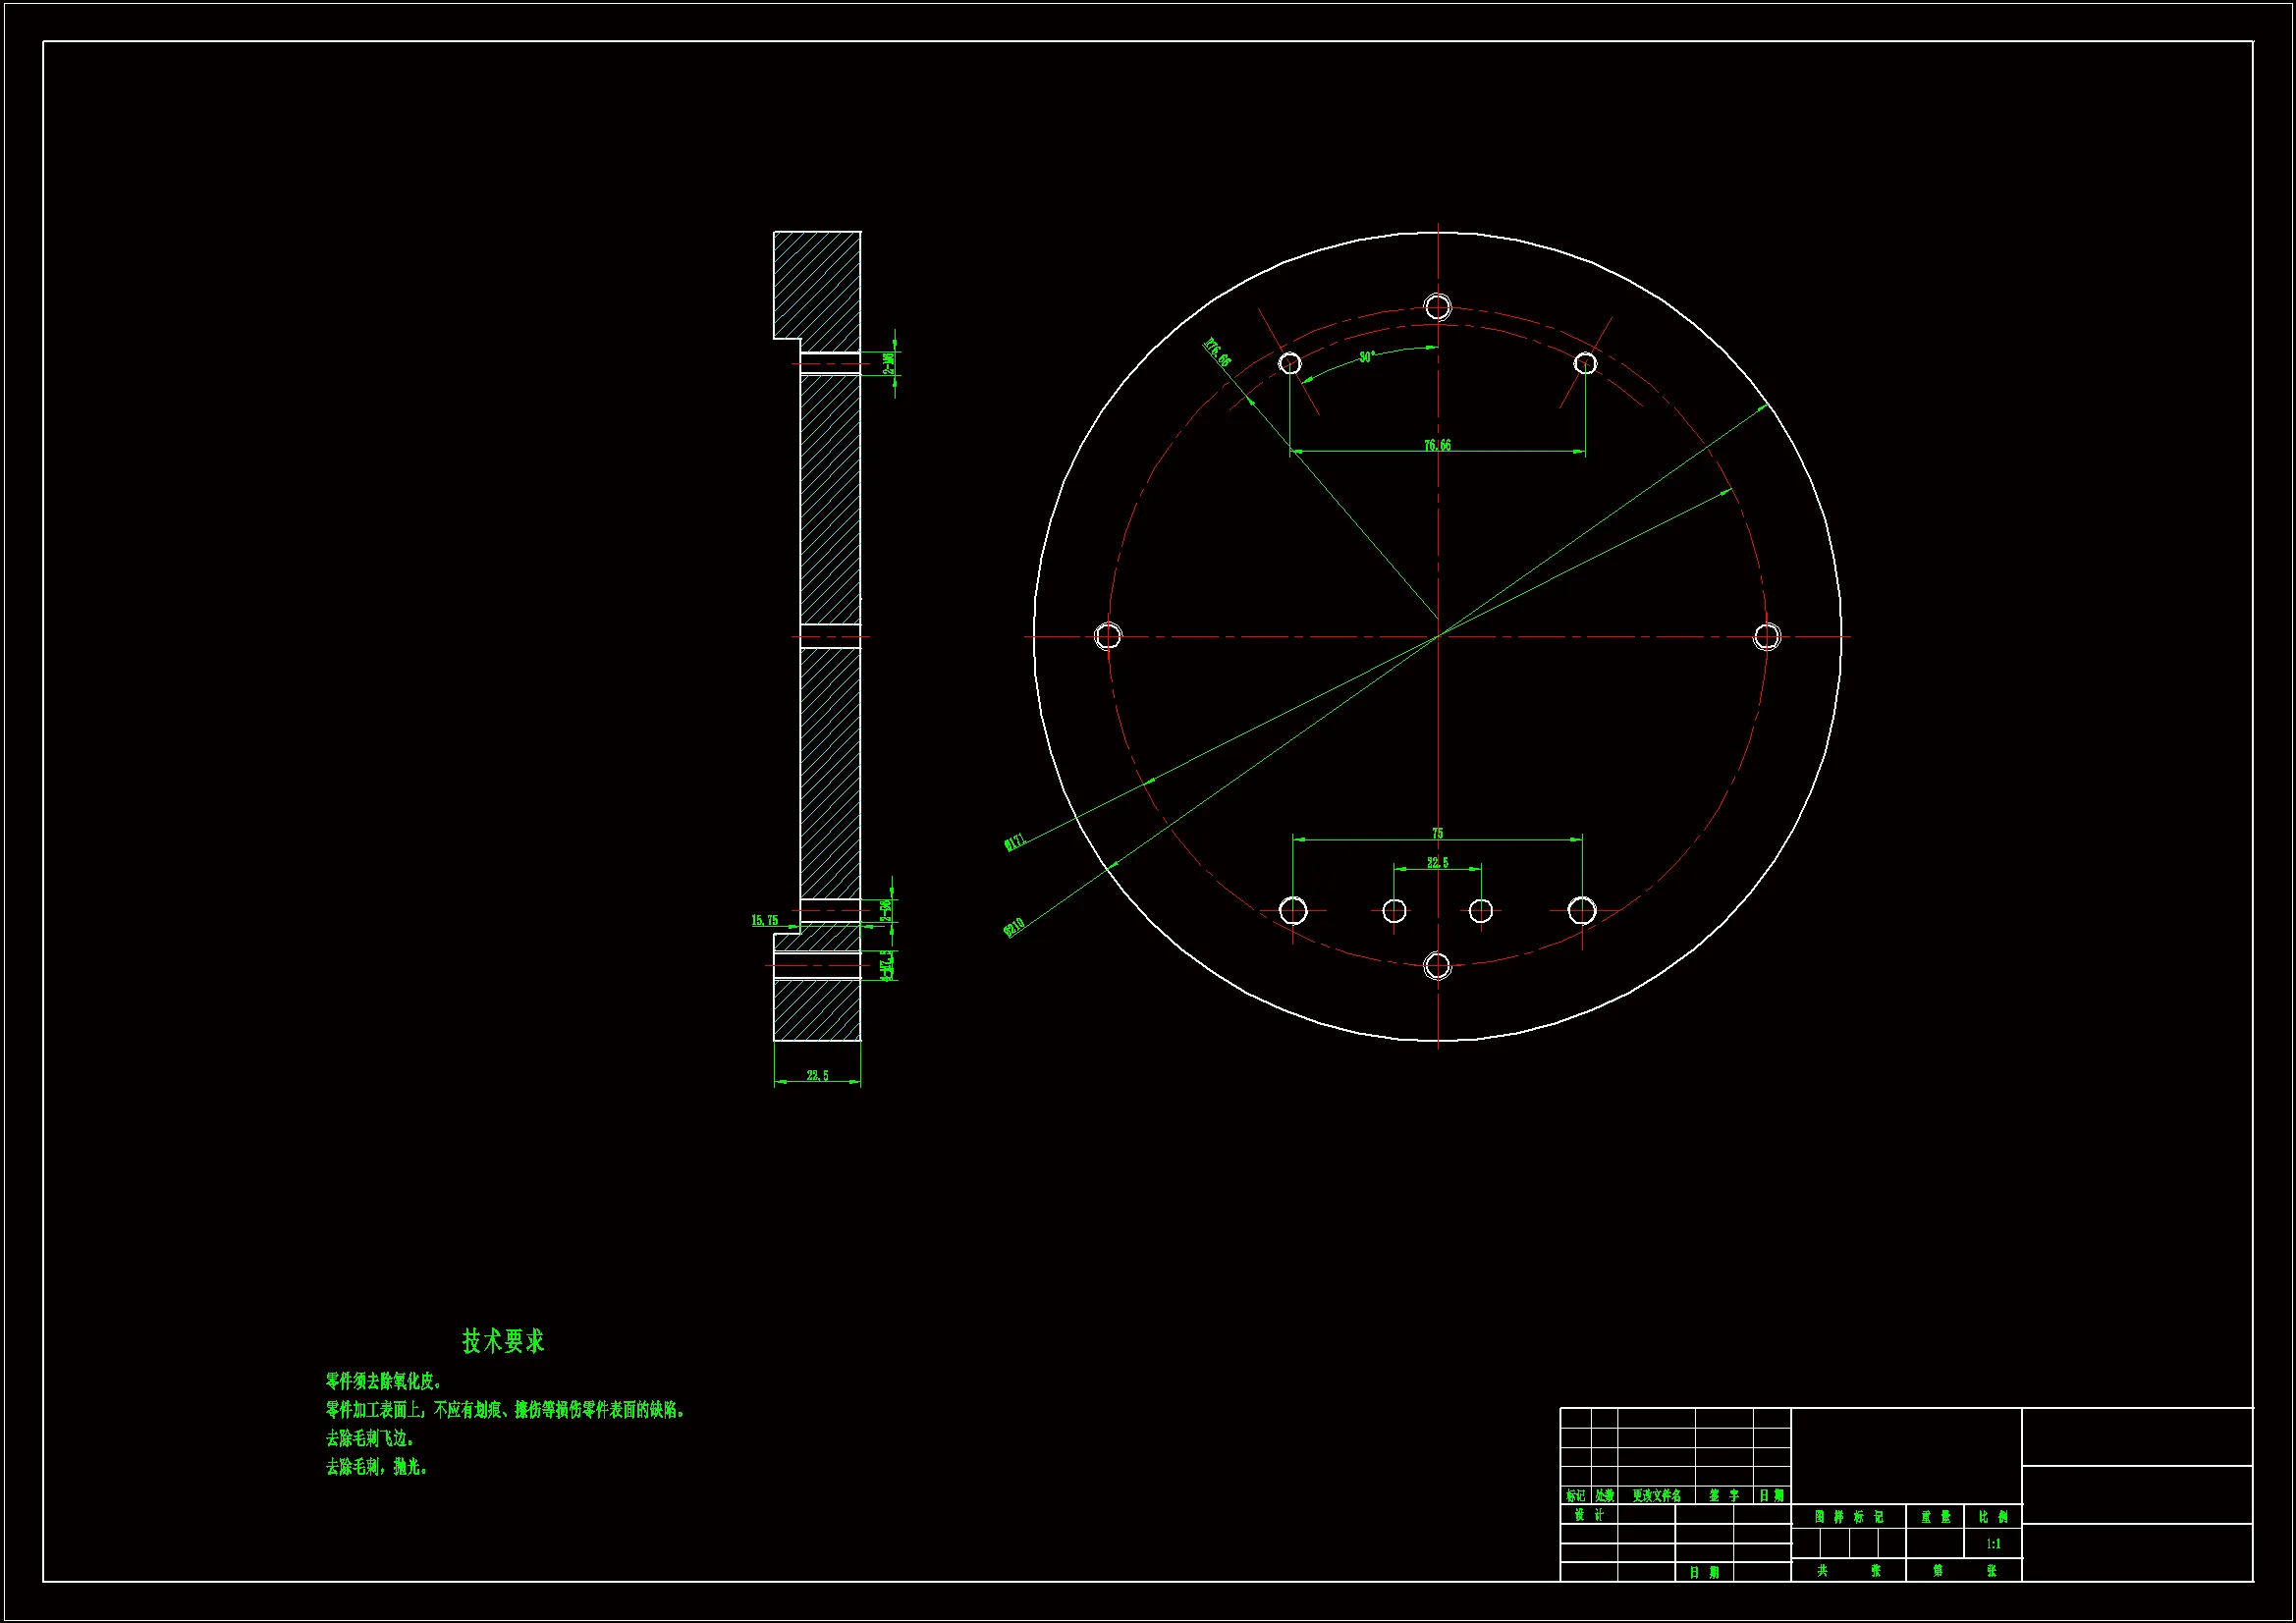Select the rightmost hole on horizontal centerline
This screenshot has width=2296, height=1623.
pos(1767,636)
